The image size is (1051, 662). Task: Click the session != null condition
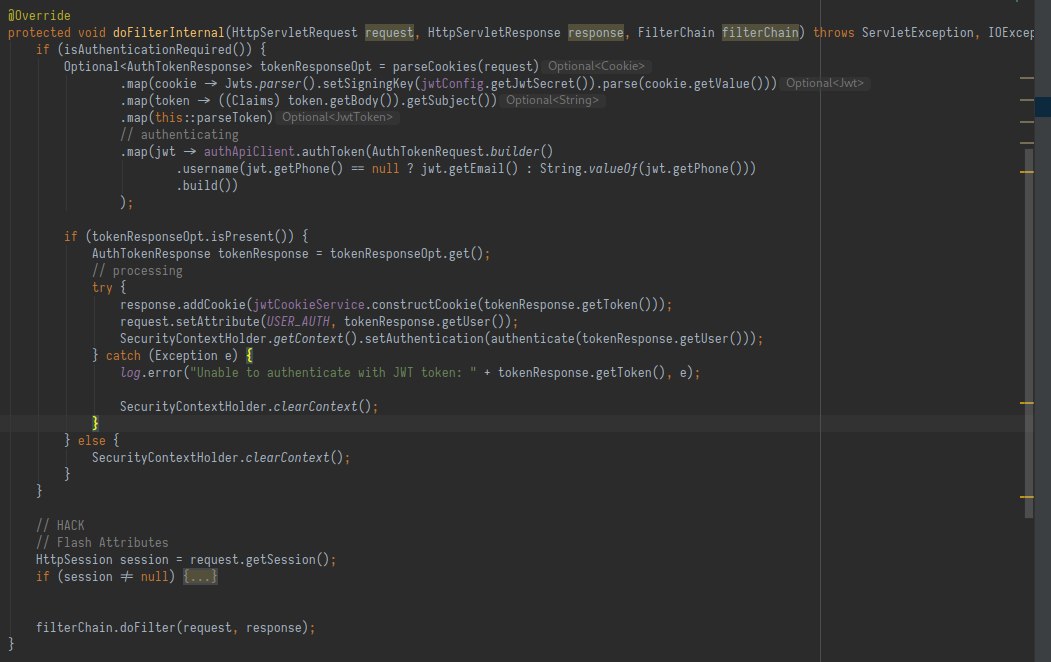pyautogui.click(x=116, y=576)
